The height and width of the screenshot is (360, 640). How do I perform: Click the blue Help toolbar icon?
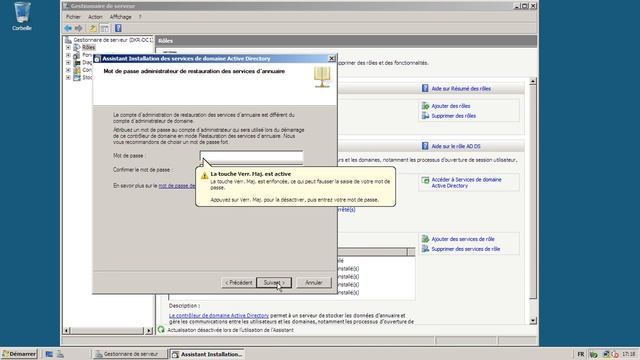[118, 28]
